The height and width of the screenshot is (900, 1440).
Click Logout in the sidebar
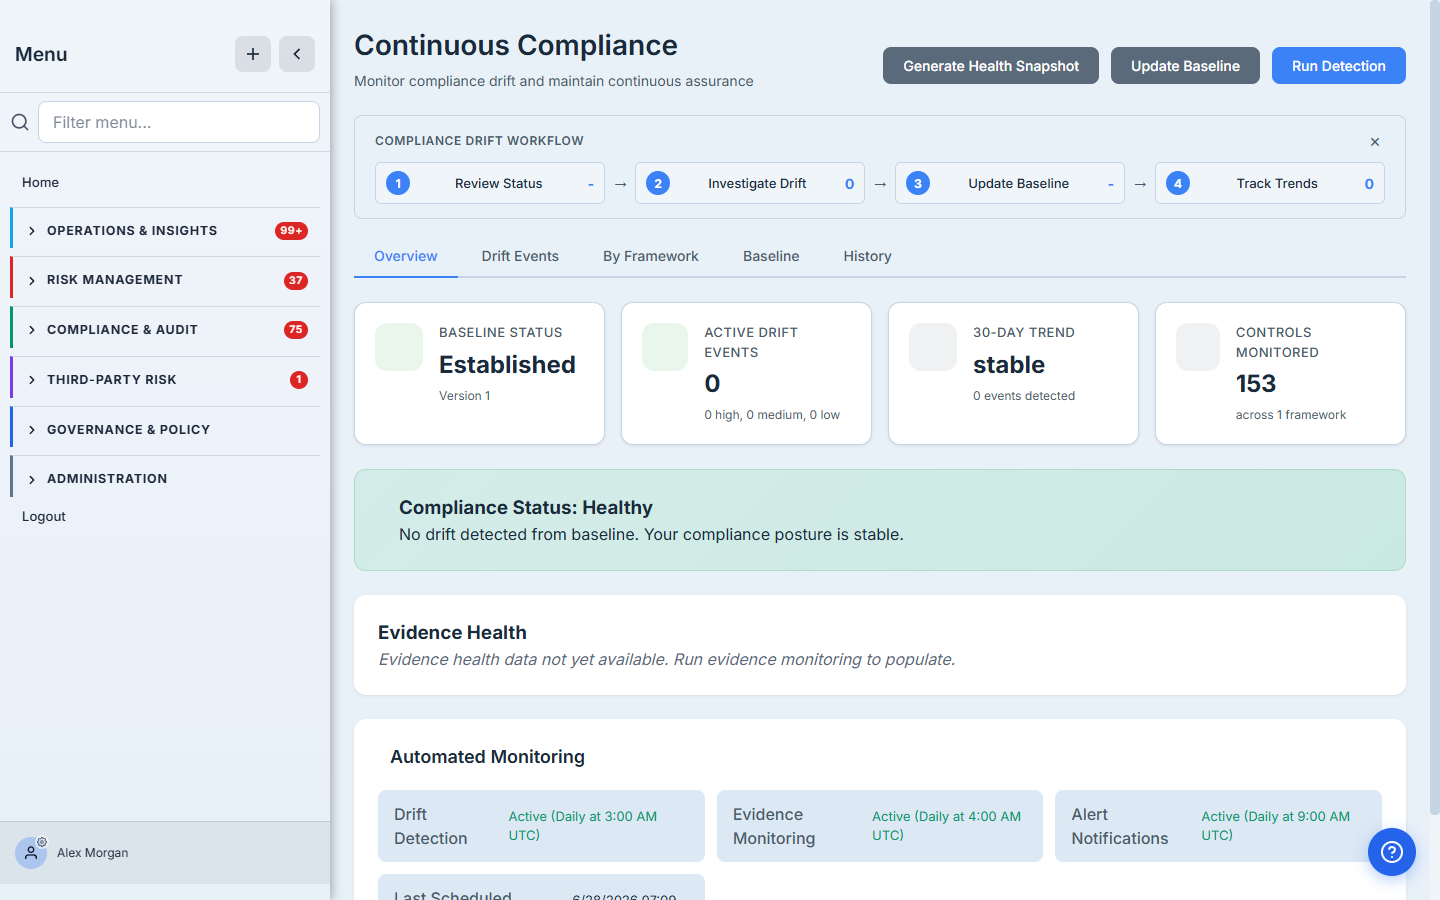pos(44,516)
